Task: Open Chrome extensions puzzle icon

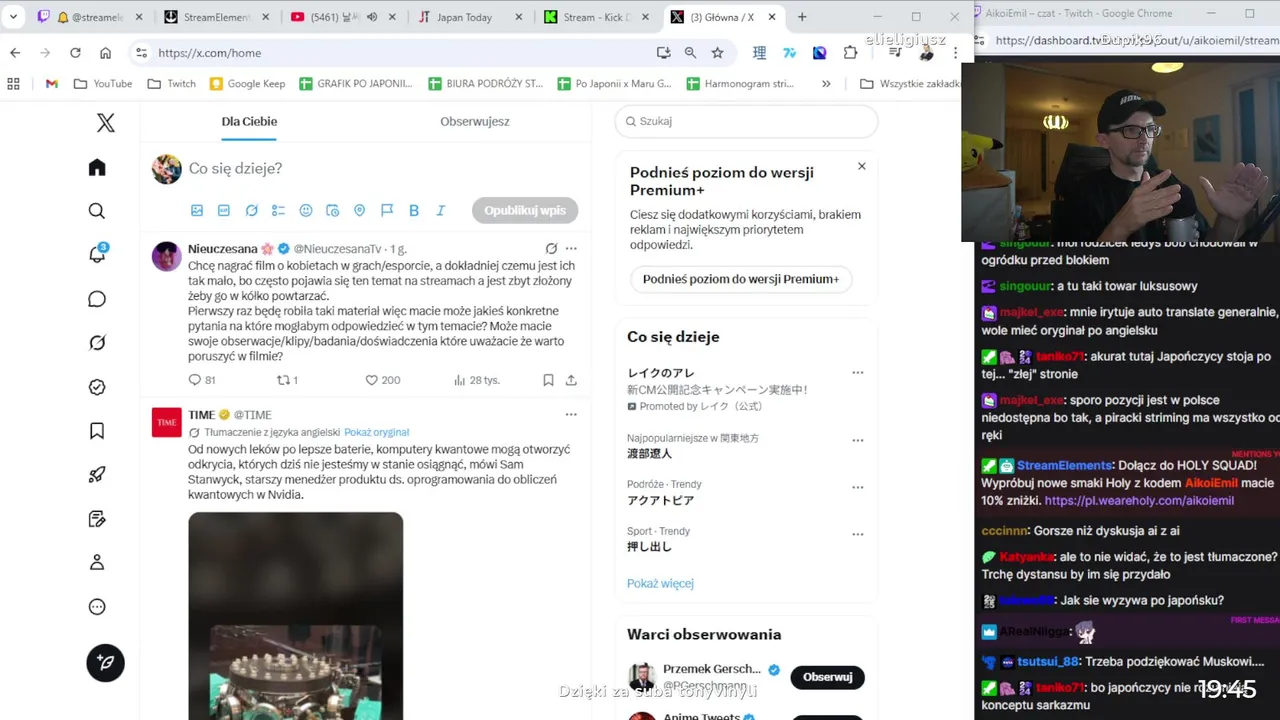Action: pyautogui.click(x=851, y=53)
